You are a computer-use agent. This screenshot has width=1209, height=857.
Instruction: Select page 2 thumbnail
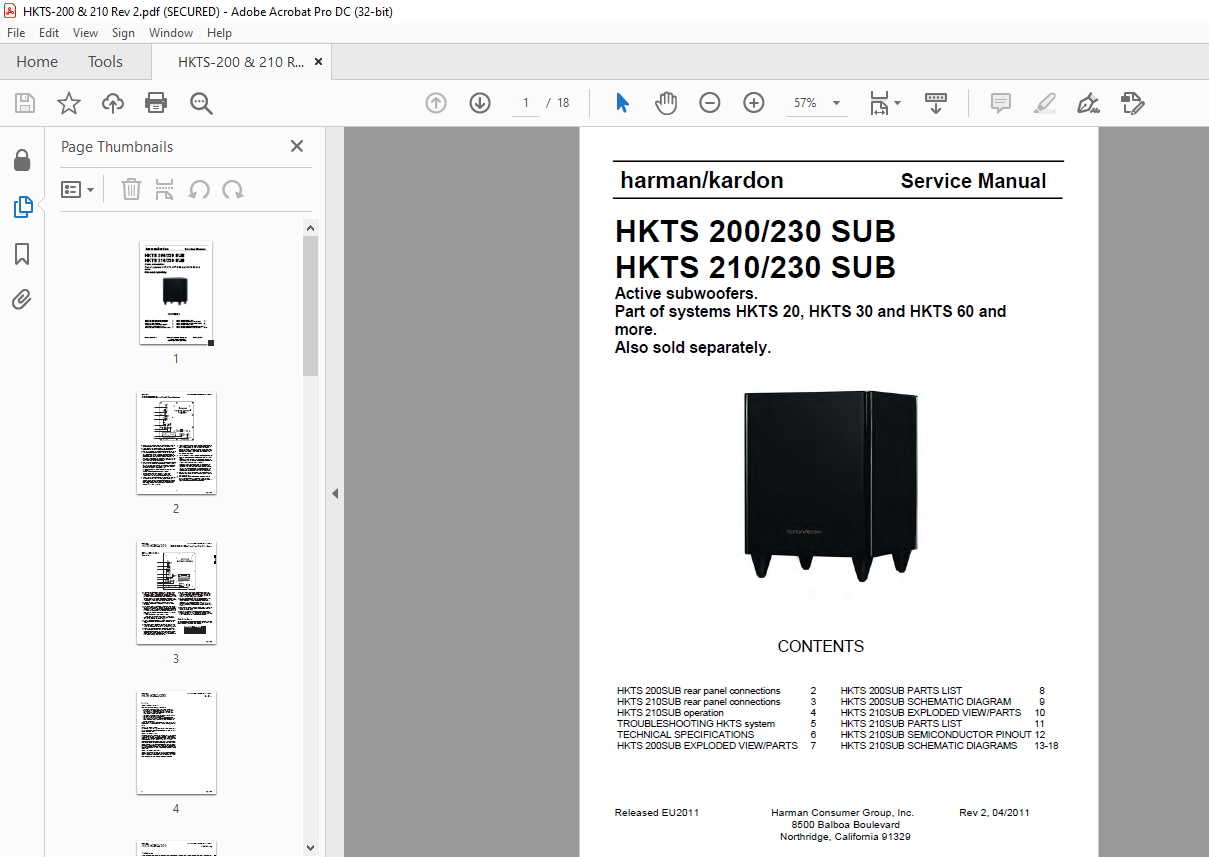(x=176, y=443)
